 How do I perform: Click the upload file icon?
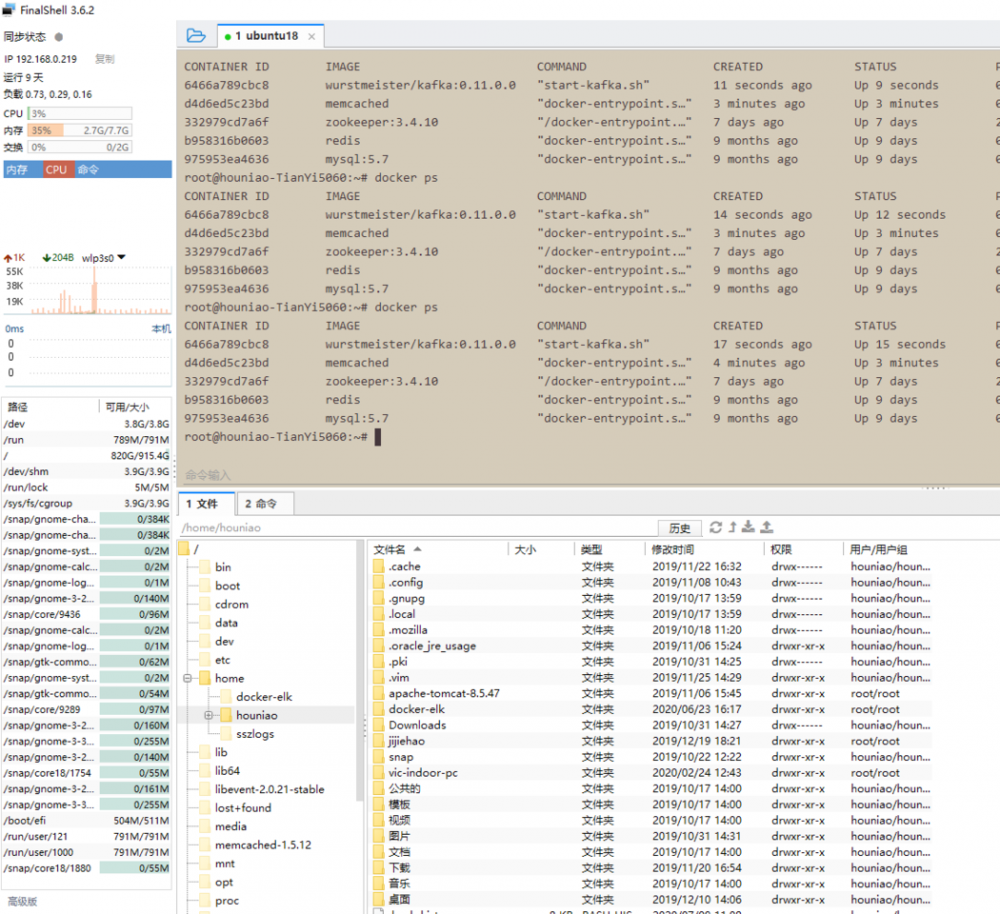pos(766,528)
